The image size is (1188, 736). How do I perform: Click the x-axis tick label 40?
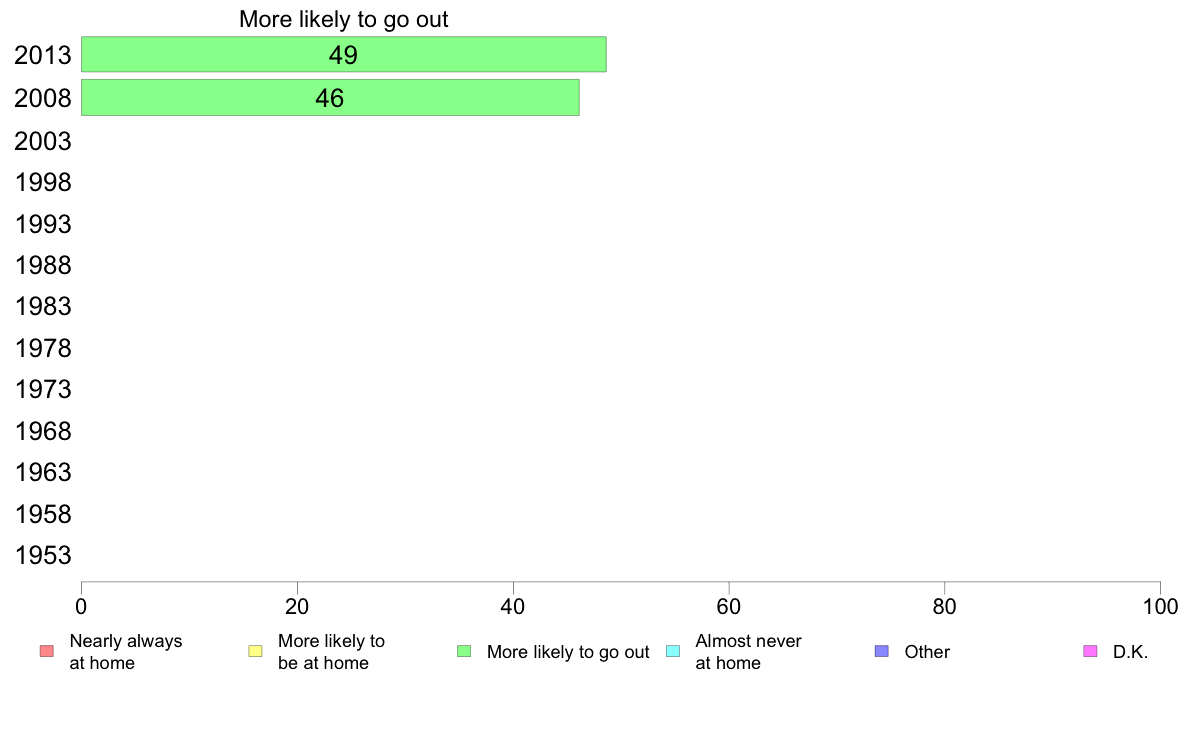[513, 606]
